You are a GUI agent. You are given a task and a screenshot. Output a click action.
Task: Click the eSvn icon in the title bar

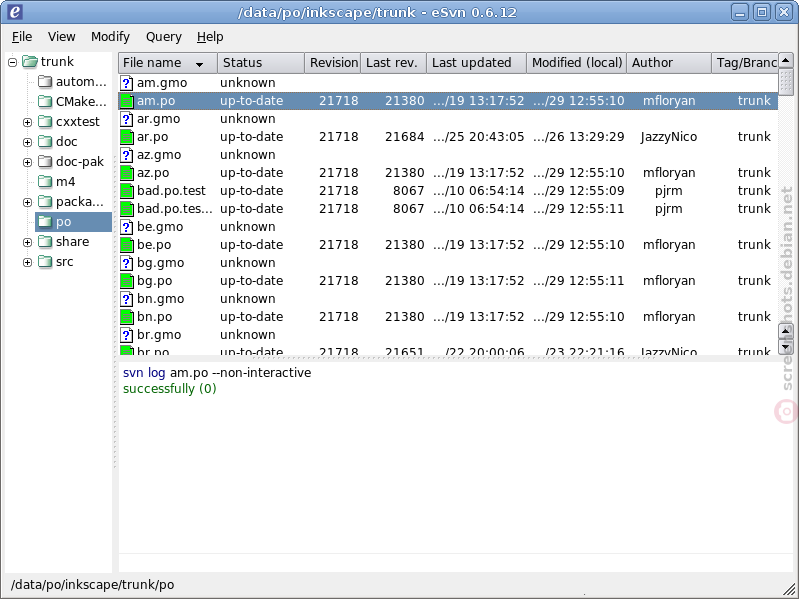click(x=15, y=12)
